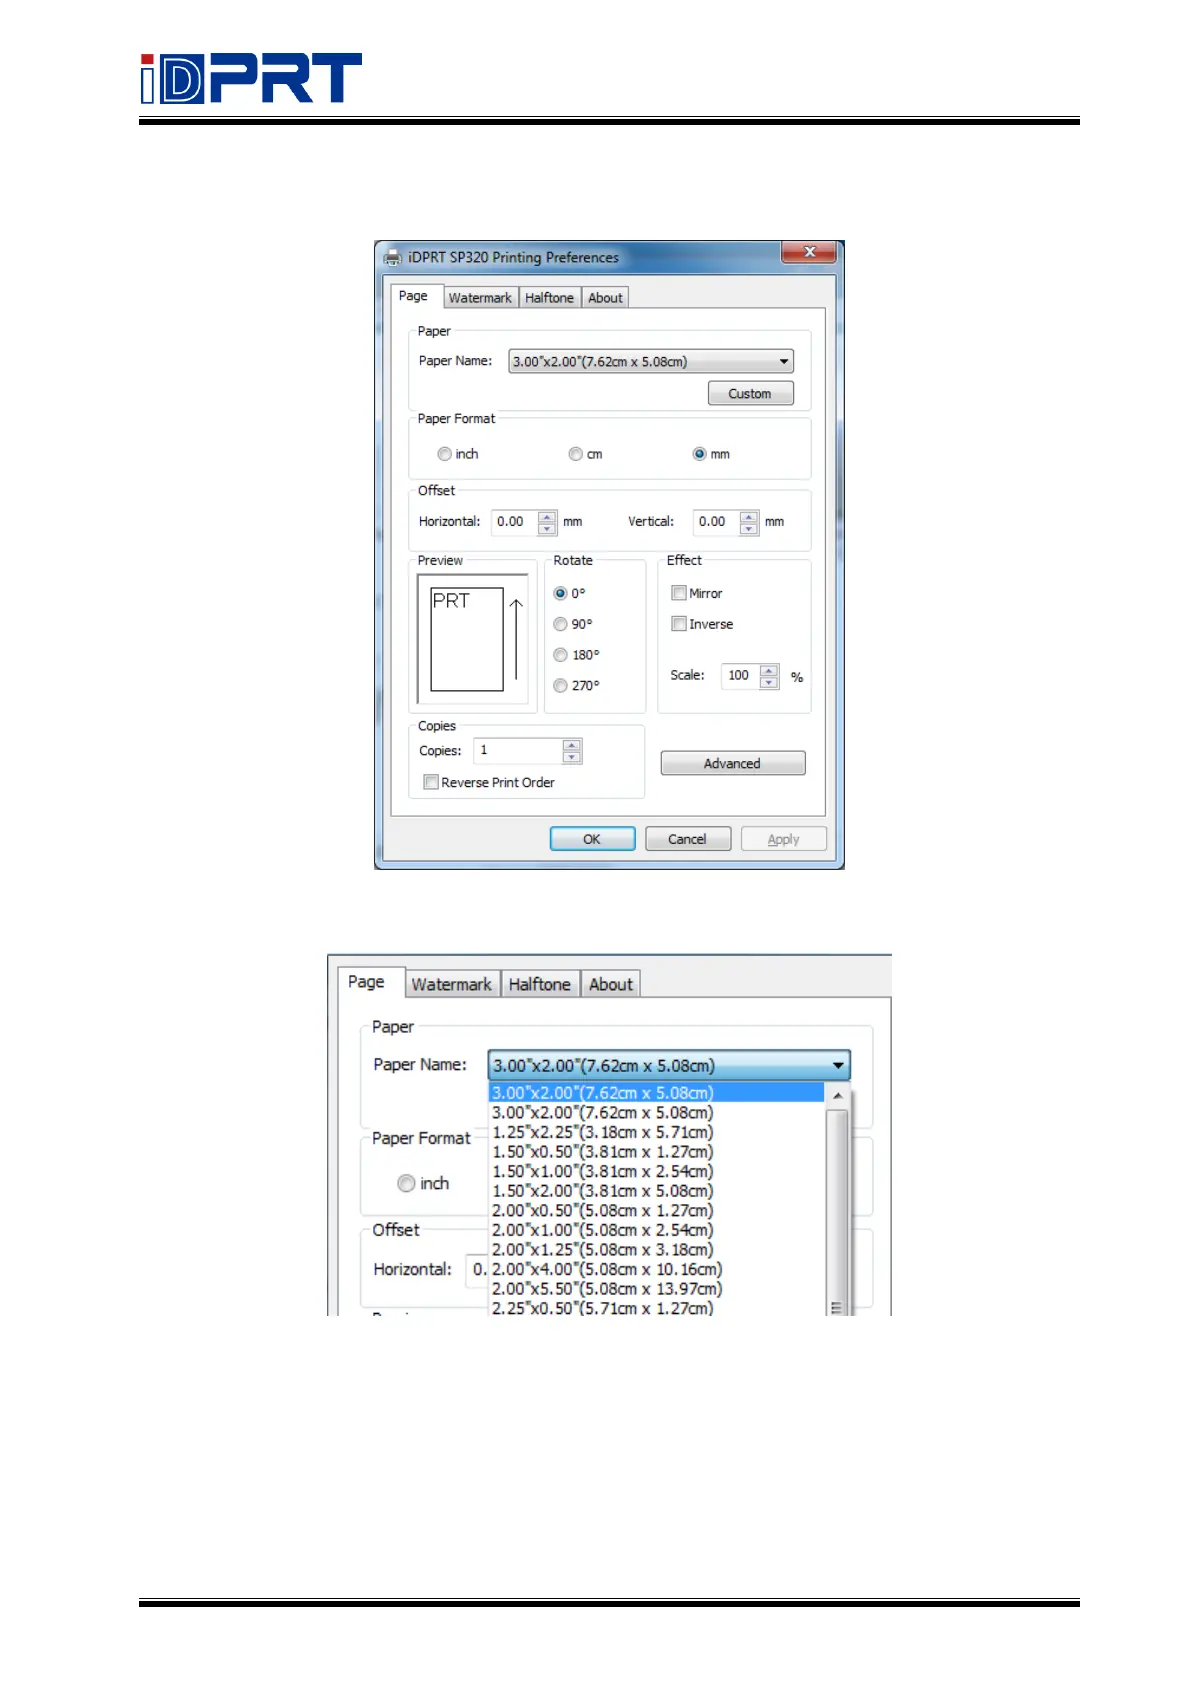Increase Scale with up arrow
Image resolution: width=1191 pixels, height=1684 pixels.
pyautogui.click(x=769, y=670)
